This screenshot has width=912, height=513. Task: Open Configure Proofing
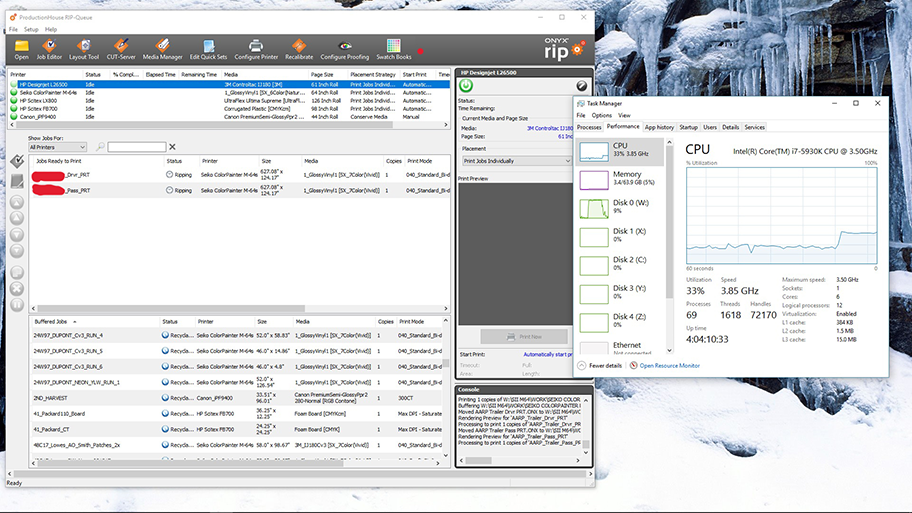pyautogui.click(x=345, y=46)
